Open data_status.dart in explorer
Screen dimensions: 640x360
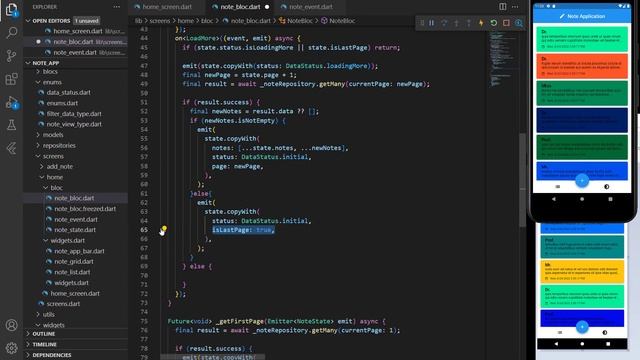point(68,92)
